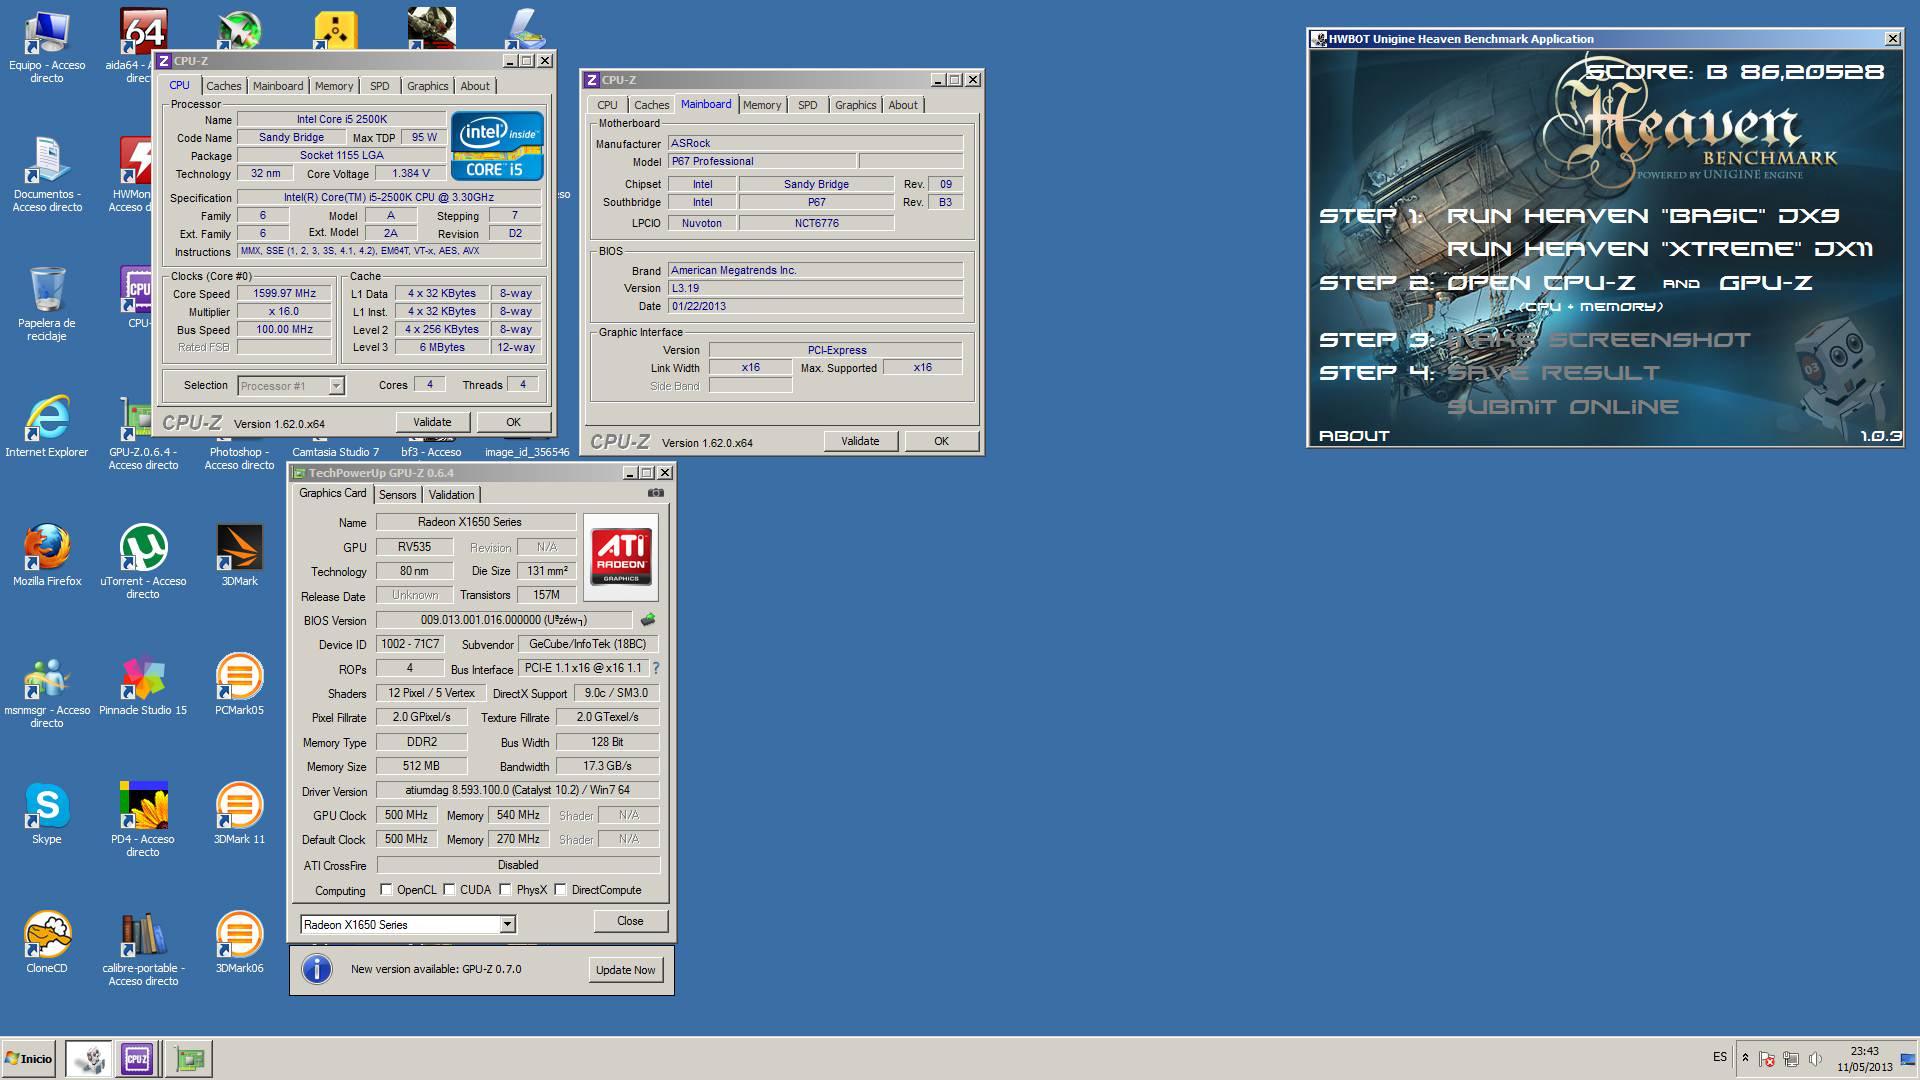The image size is (1920, 1080).
Task: Open Mainboard tab in left CPU-Z window
Action: click(x=278, y=86)
